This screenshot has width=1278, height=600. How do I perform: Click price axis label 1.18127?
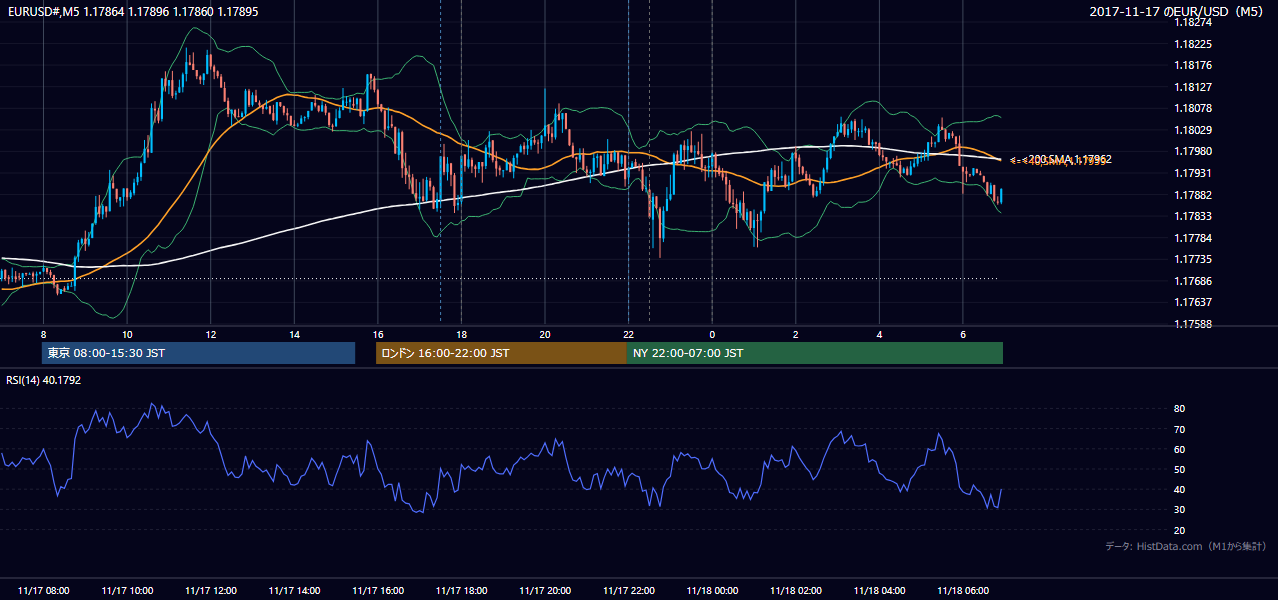[1193, 87]
